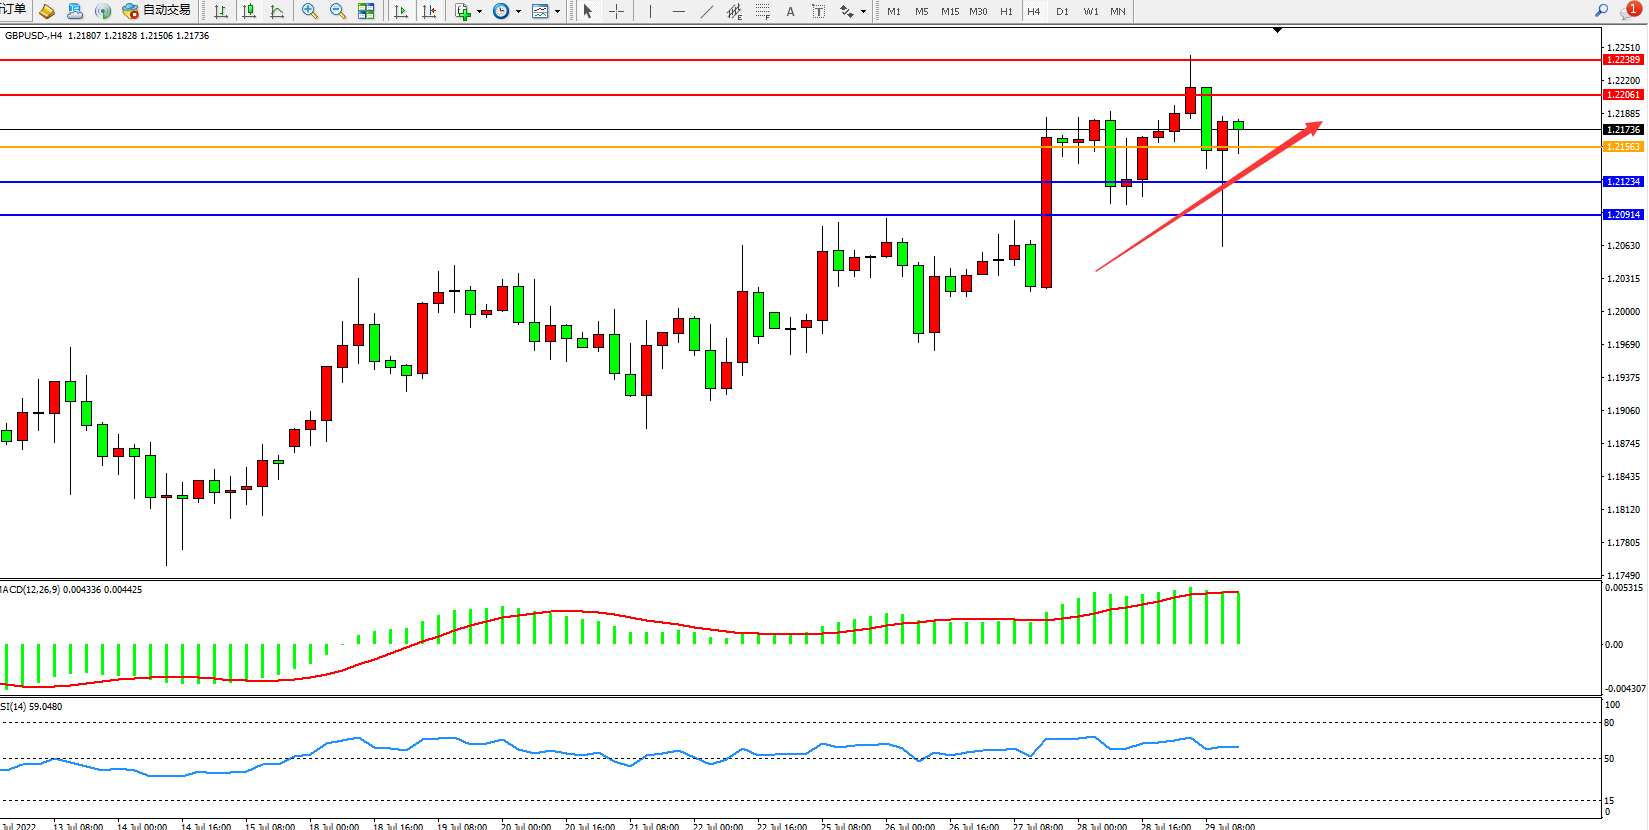Image resolution: width=1649 pixels, height=830 pixels.
Task: Open the search magnifier at top right
Action: point(1601,11)
